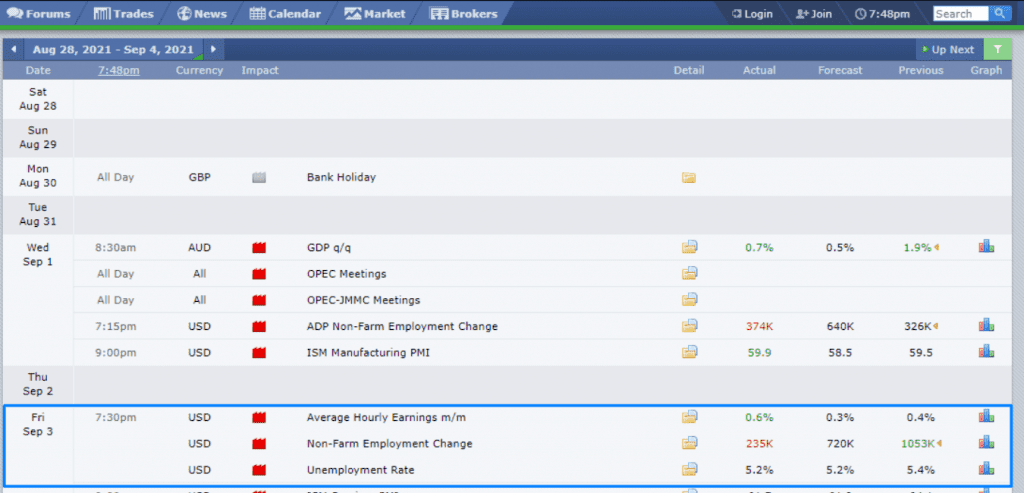Open detail folder for OPEC-JMMC Meetings
This screenshot has width=1024, height=493.
click(x=689, y=300)
